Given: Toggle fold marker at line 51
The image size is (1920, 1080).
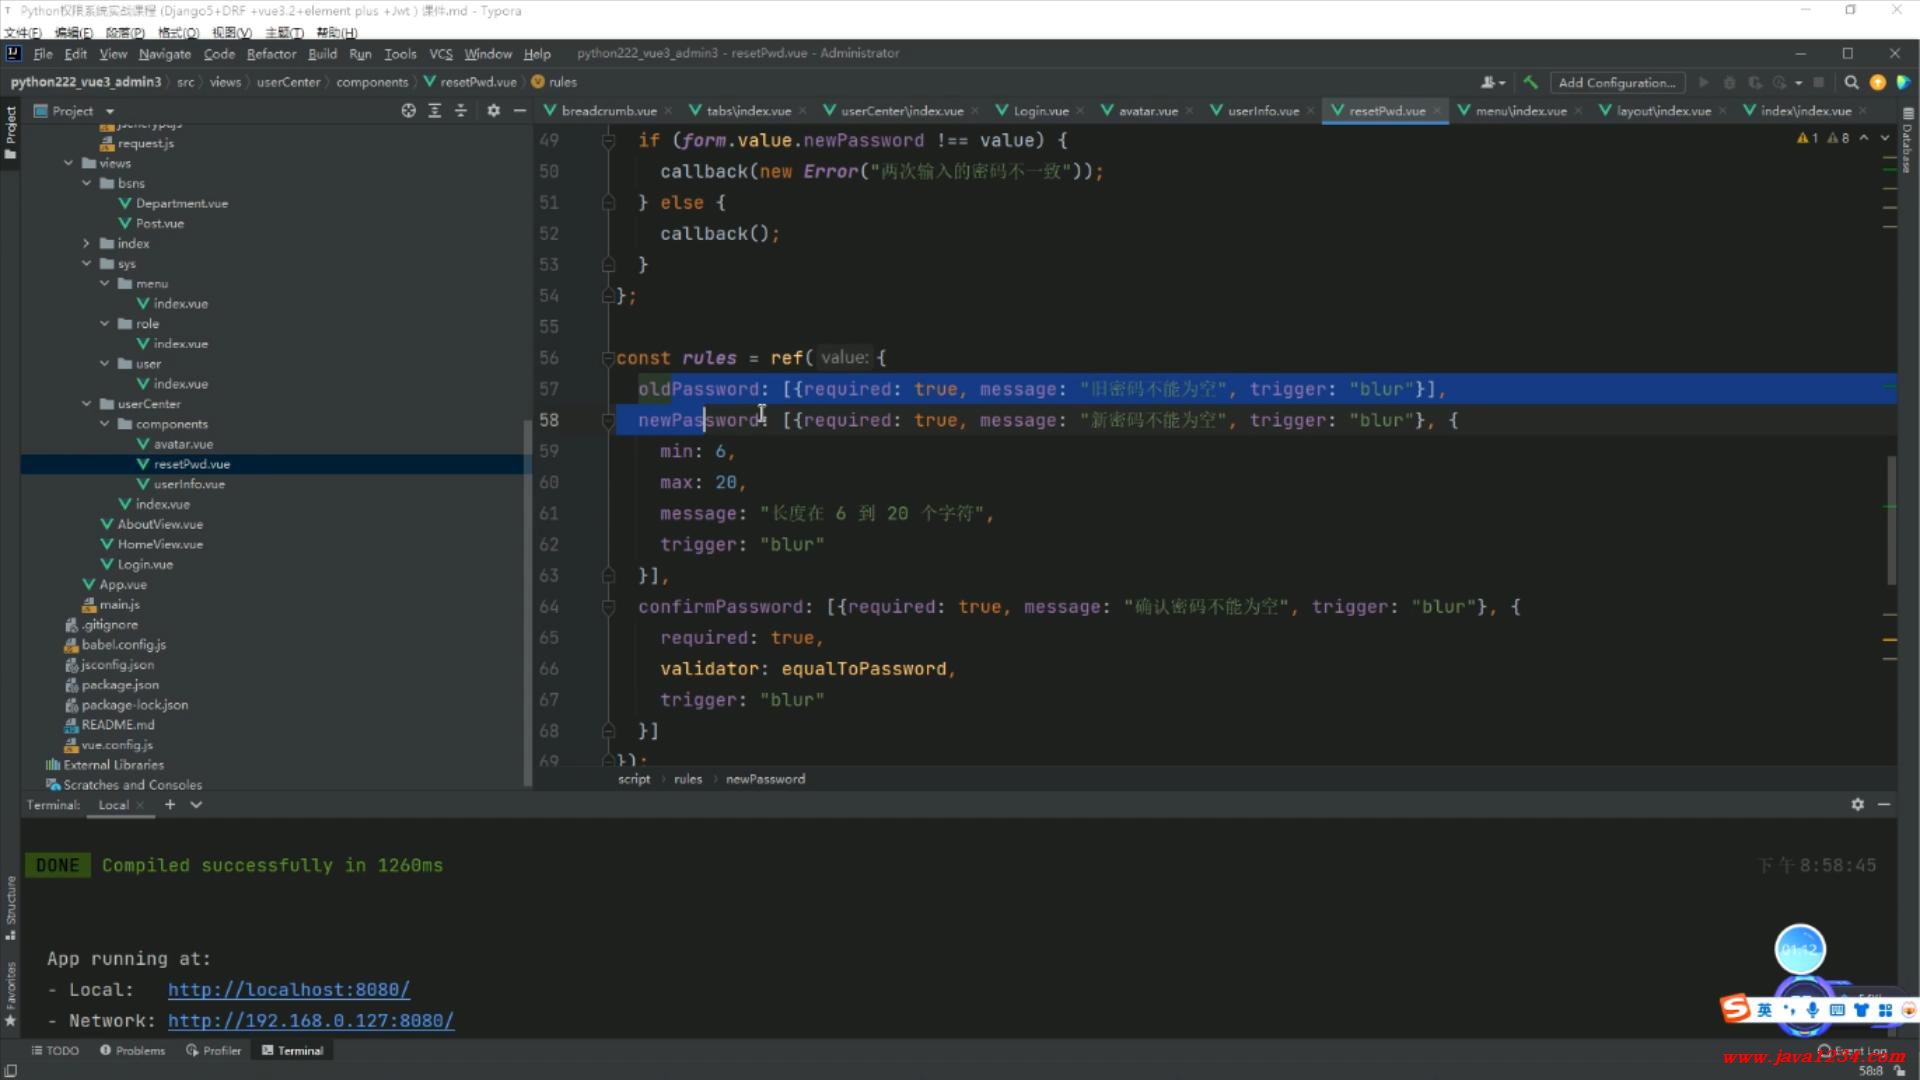Looking at the screenshot, I should point(608,203).
